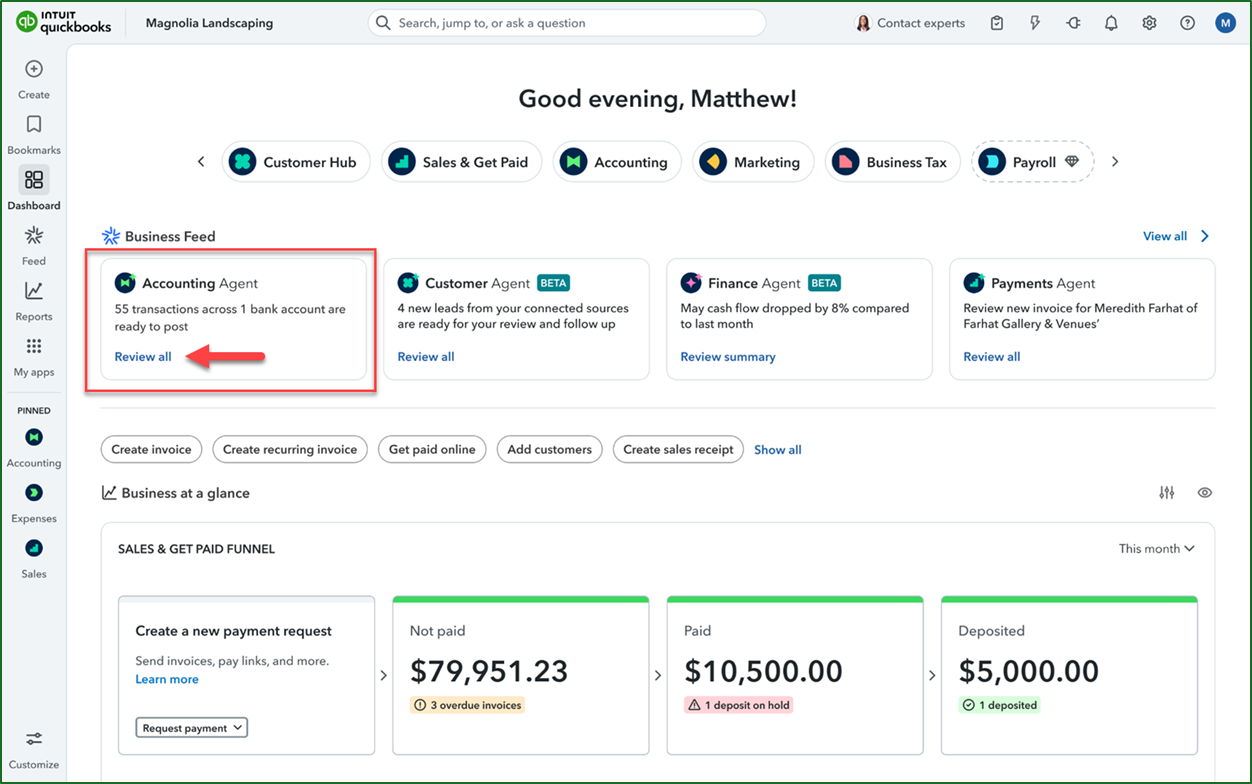Select the Customer Hub pill
1252x784 pixels.
295,162
